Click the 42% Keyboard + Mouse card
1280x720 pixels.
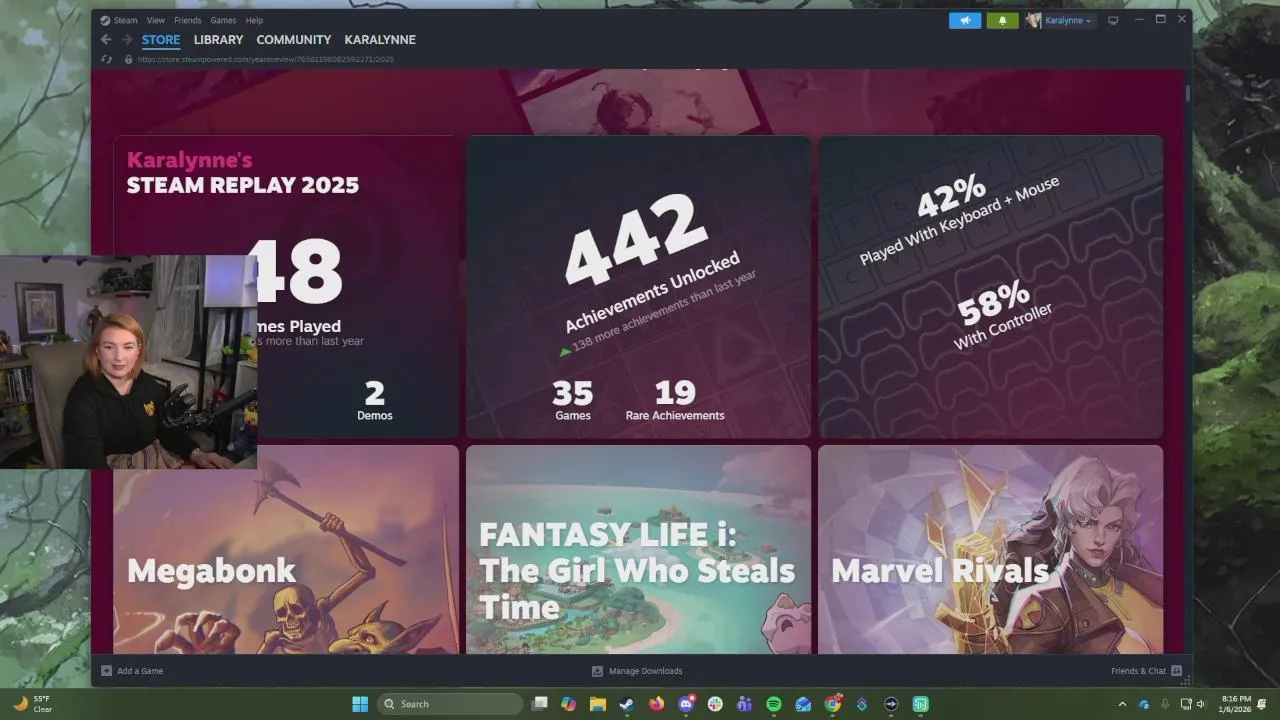pyautogui.click(x=990, y=287)
